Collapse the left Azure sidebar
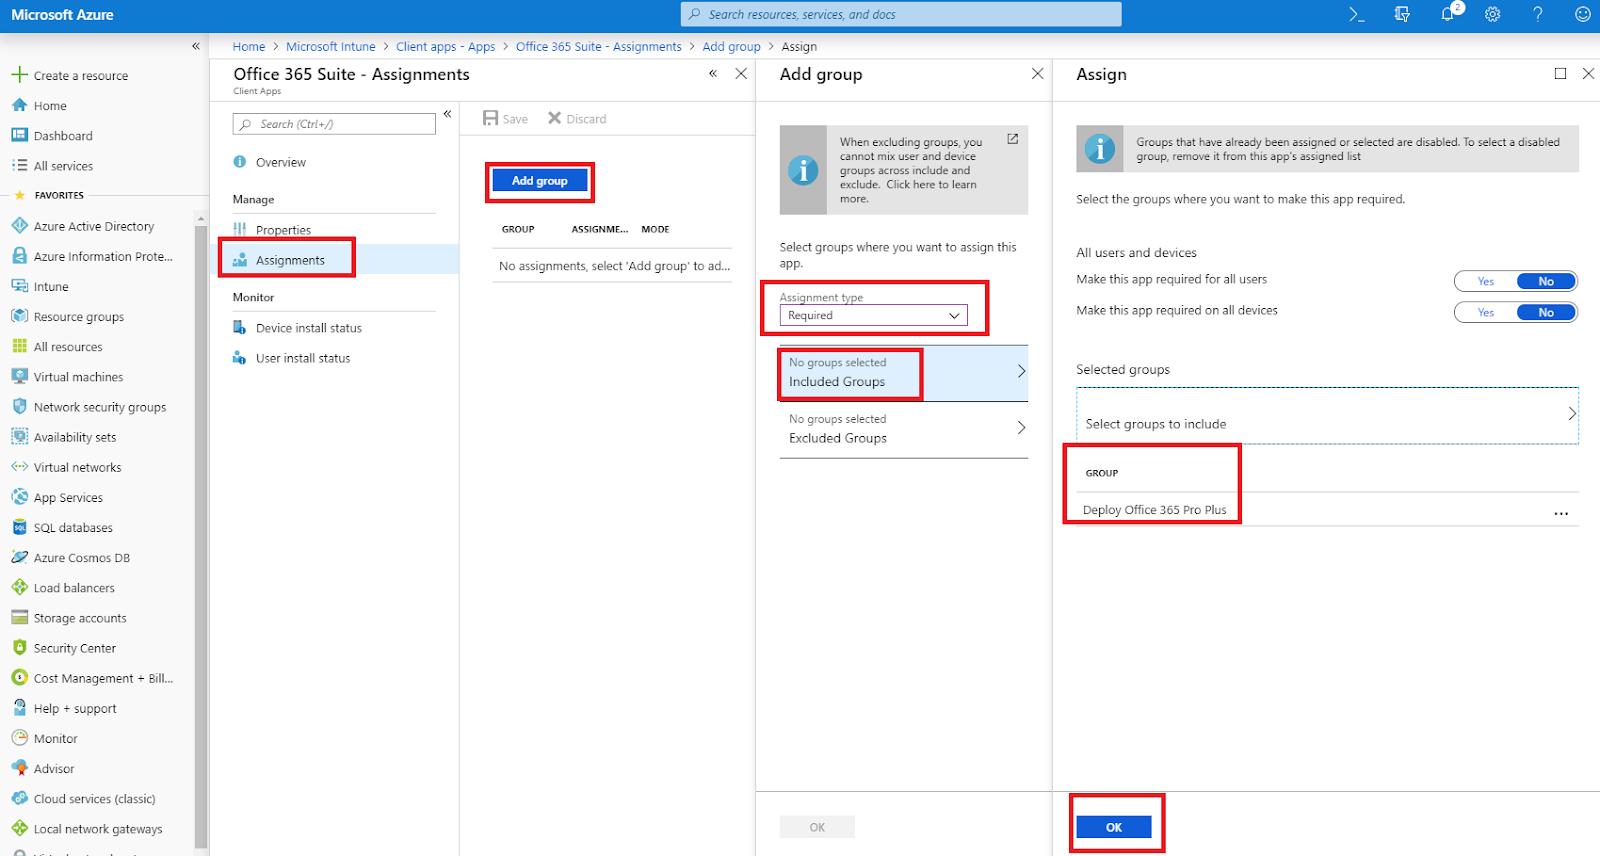This screenshot has height=856, width=1600. (196, 46)
